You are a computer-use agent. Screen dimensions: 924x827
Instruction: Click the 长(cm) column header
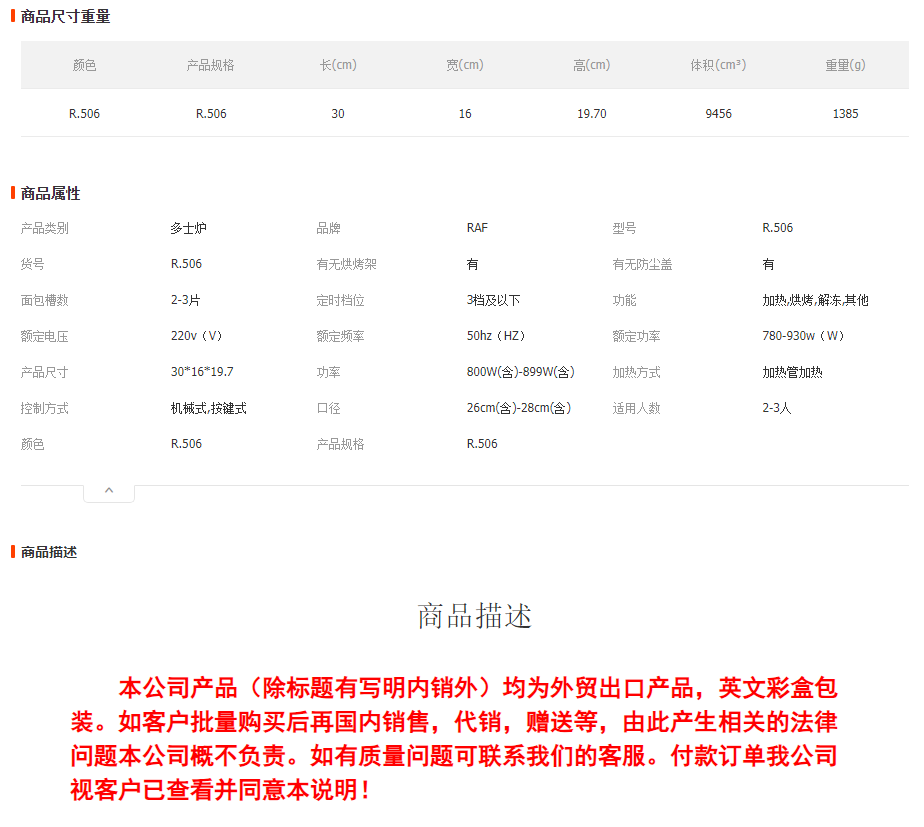click(x=338, y=65)
